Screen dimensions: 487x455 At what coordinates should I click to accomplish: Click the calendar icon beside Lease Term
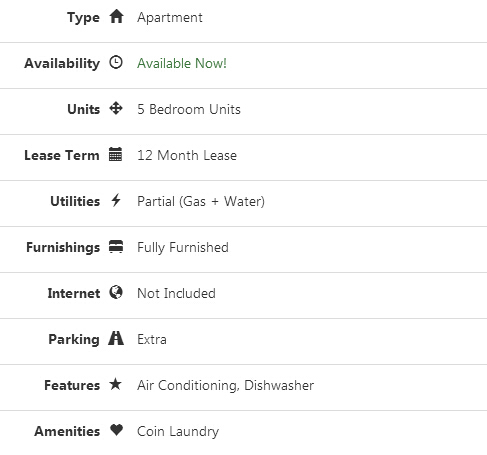point(116,154)
